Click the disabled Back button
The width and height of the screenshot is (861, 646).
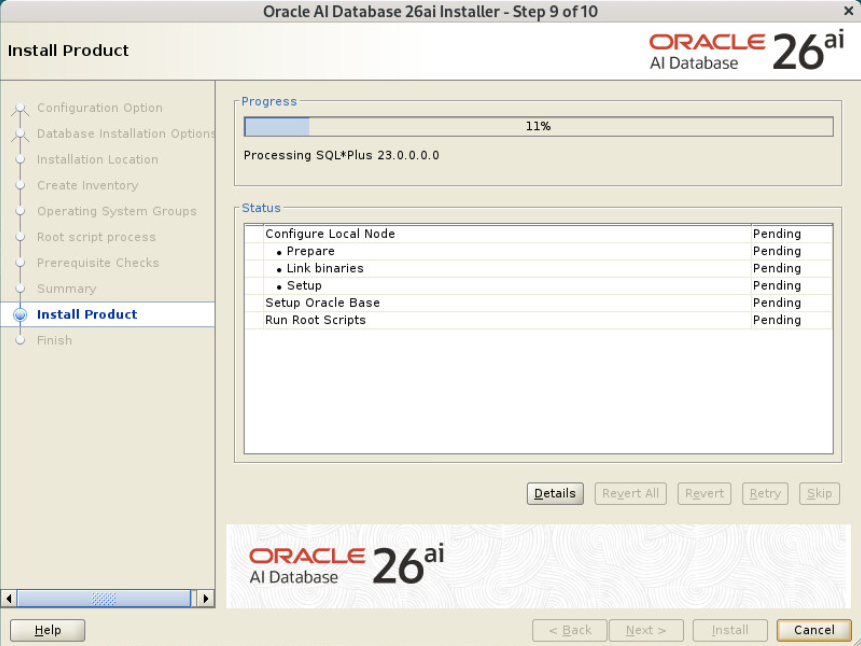click(x=569, y=630)
